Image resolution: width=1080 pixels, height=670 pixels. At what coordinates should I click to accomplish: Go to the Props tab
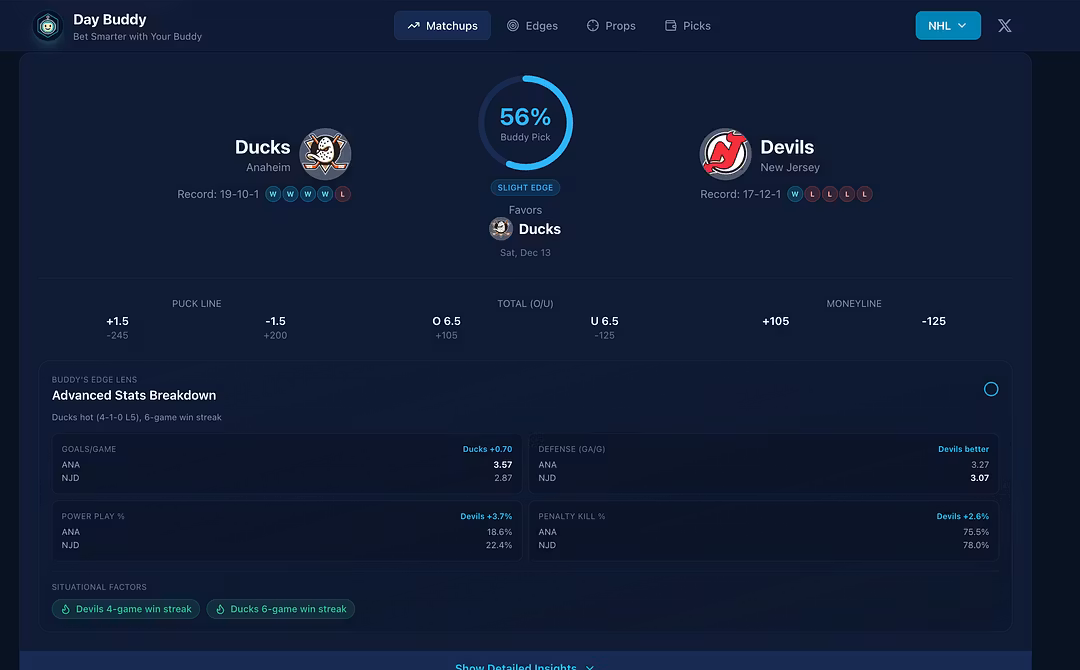[611, 26]
